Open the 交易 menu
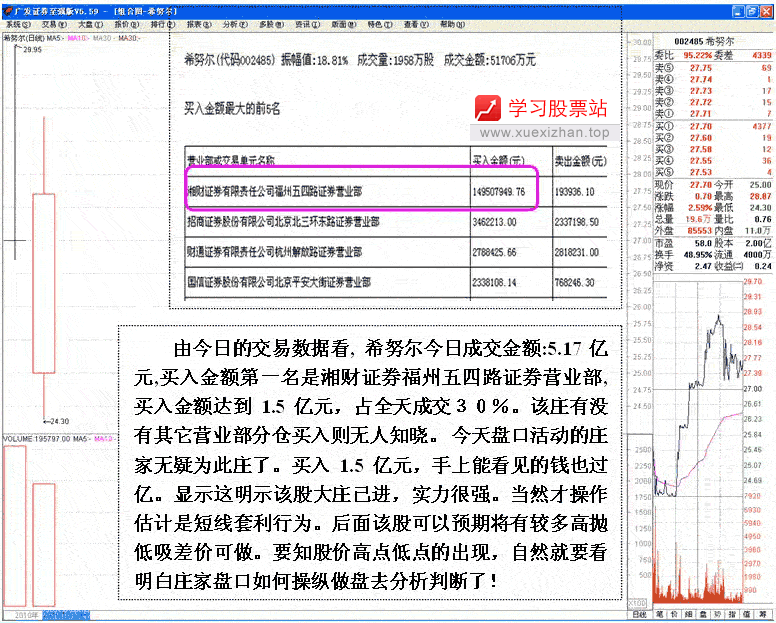The image size is (776, 623). click(x=54, y=24)
